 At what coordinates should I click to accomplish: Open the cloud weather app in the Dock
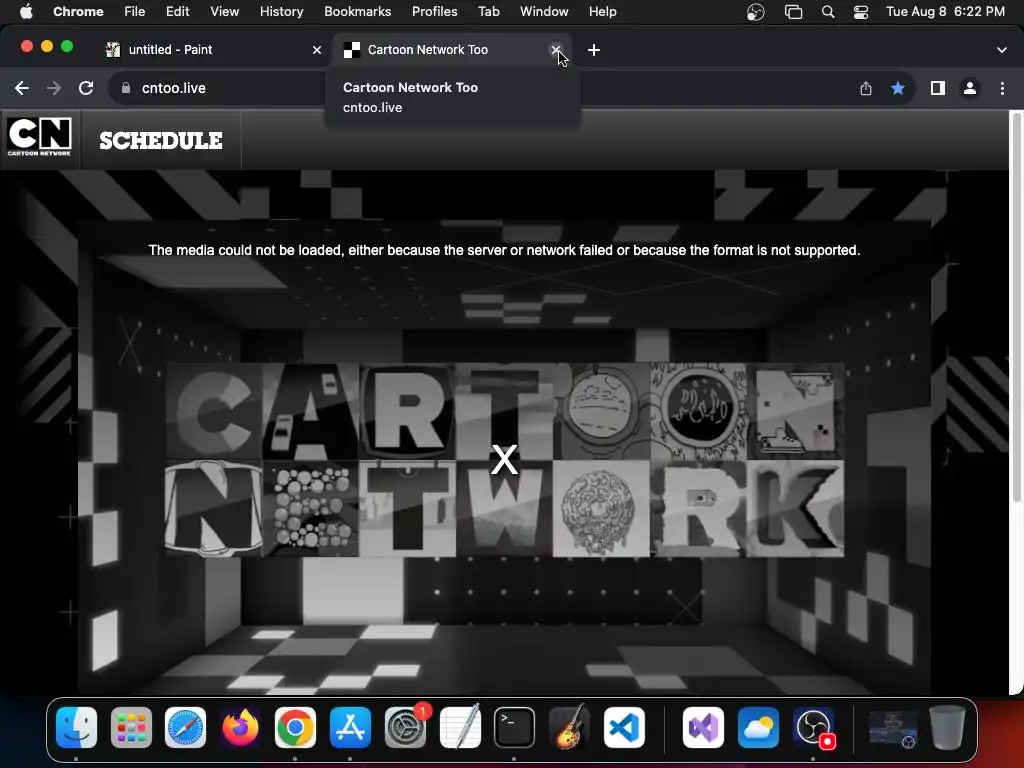(758, 728)
